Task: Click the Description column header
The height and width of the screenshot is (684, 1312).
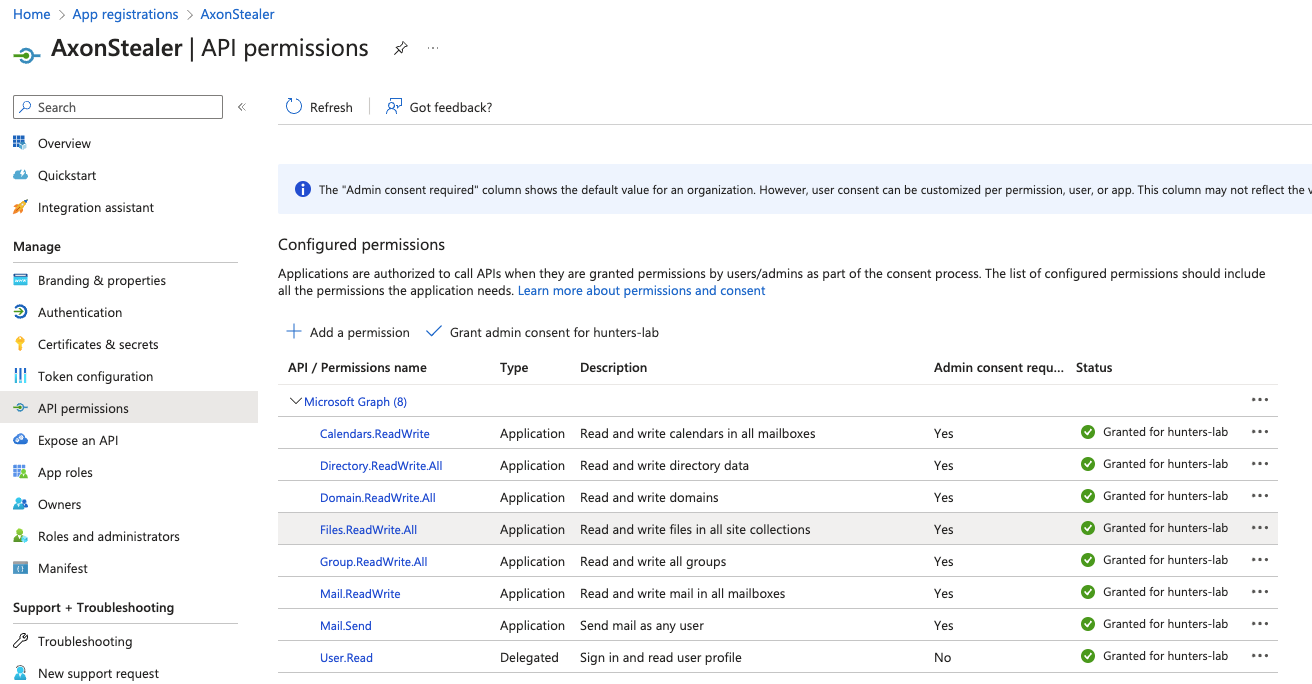Action: point(613,367)
